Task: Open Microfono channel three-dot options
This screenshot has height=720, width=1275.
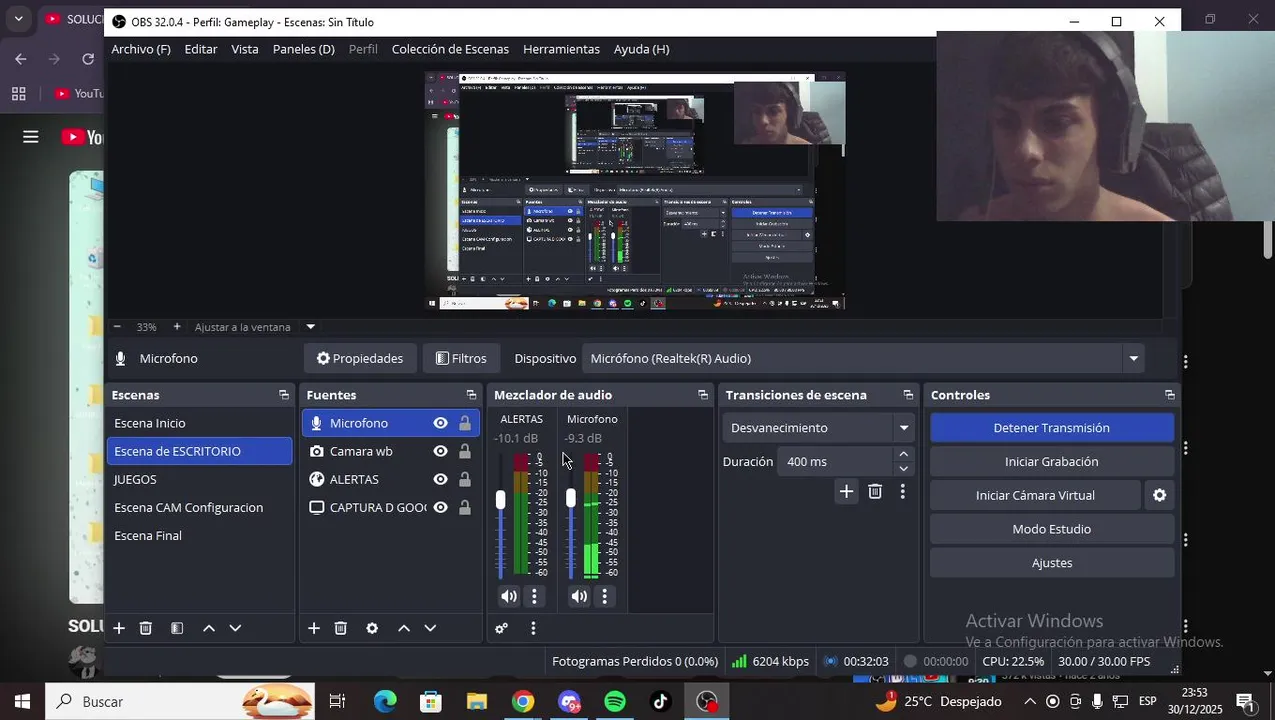Action: (x=605, y=596)
